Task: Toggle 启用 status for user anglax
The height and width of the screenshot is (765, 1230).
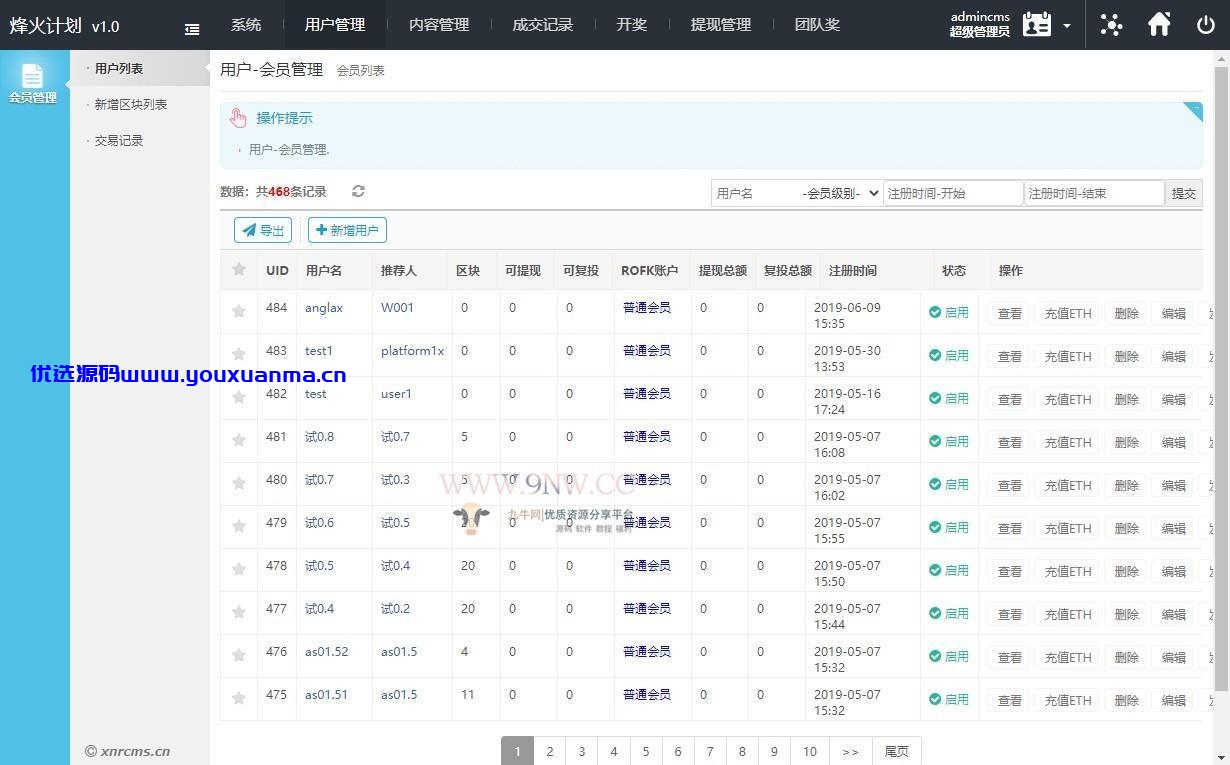Action: [x=949, y=312]
